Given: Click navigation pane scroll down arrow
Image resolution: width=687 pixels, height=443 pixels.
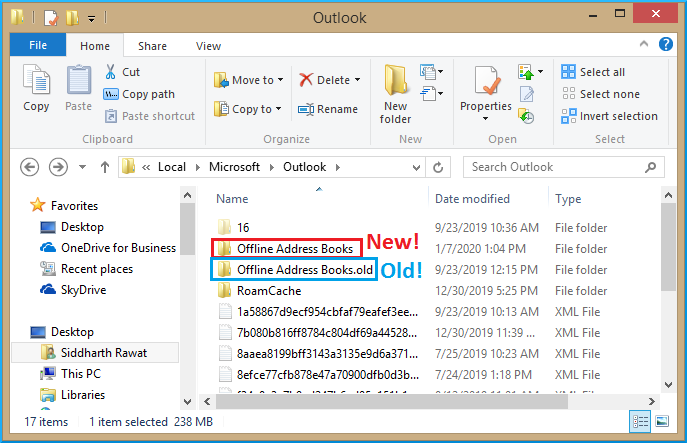Looking at the screenshot, I should (188, 401).
